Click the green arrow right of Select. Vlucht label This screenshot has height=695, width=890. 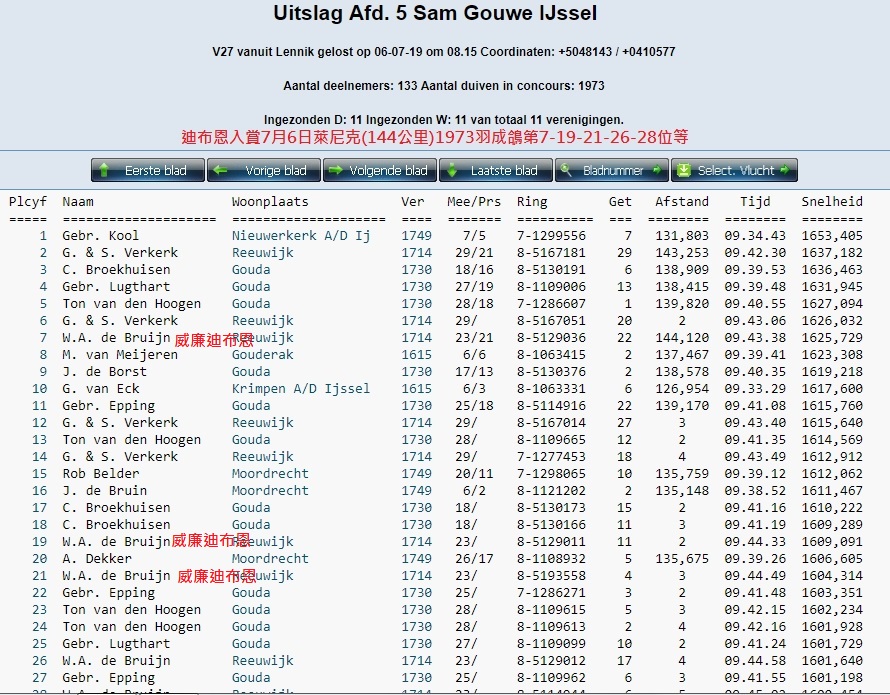click(786, 171)
